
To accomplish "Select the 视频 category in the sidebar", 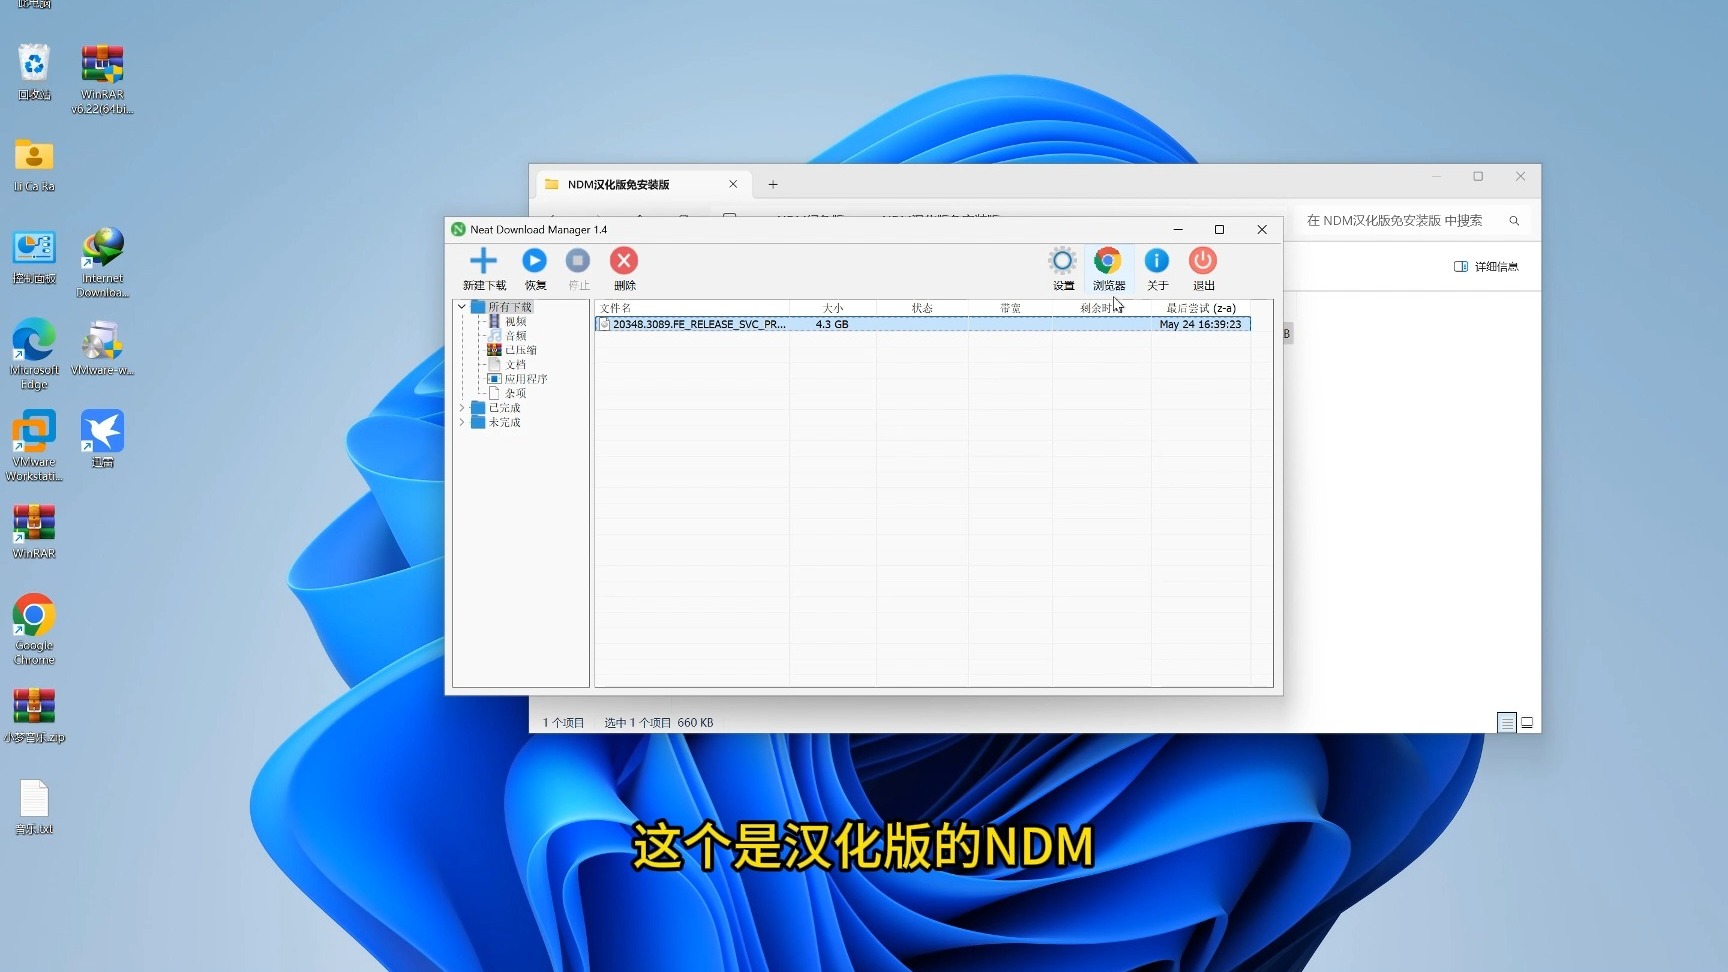I will [x=516, y=320].
